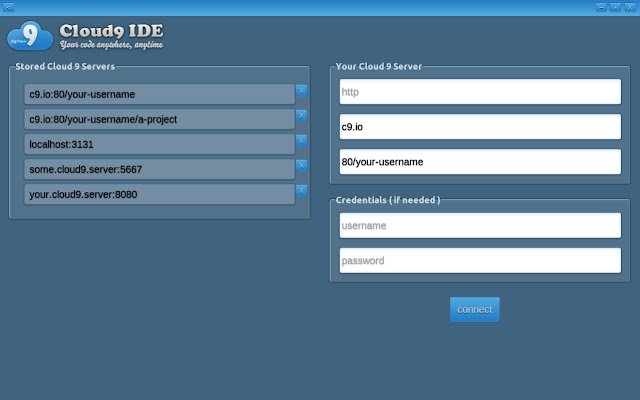The height and width of the screenshot is (400, 640).
Task: Pick the localhost:3131 server
Action: click(160, 144)
